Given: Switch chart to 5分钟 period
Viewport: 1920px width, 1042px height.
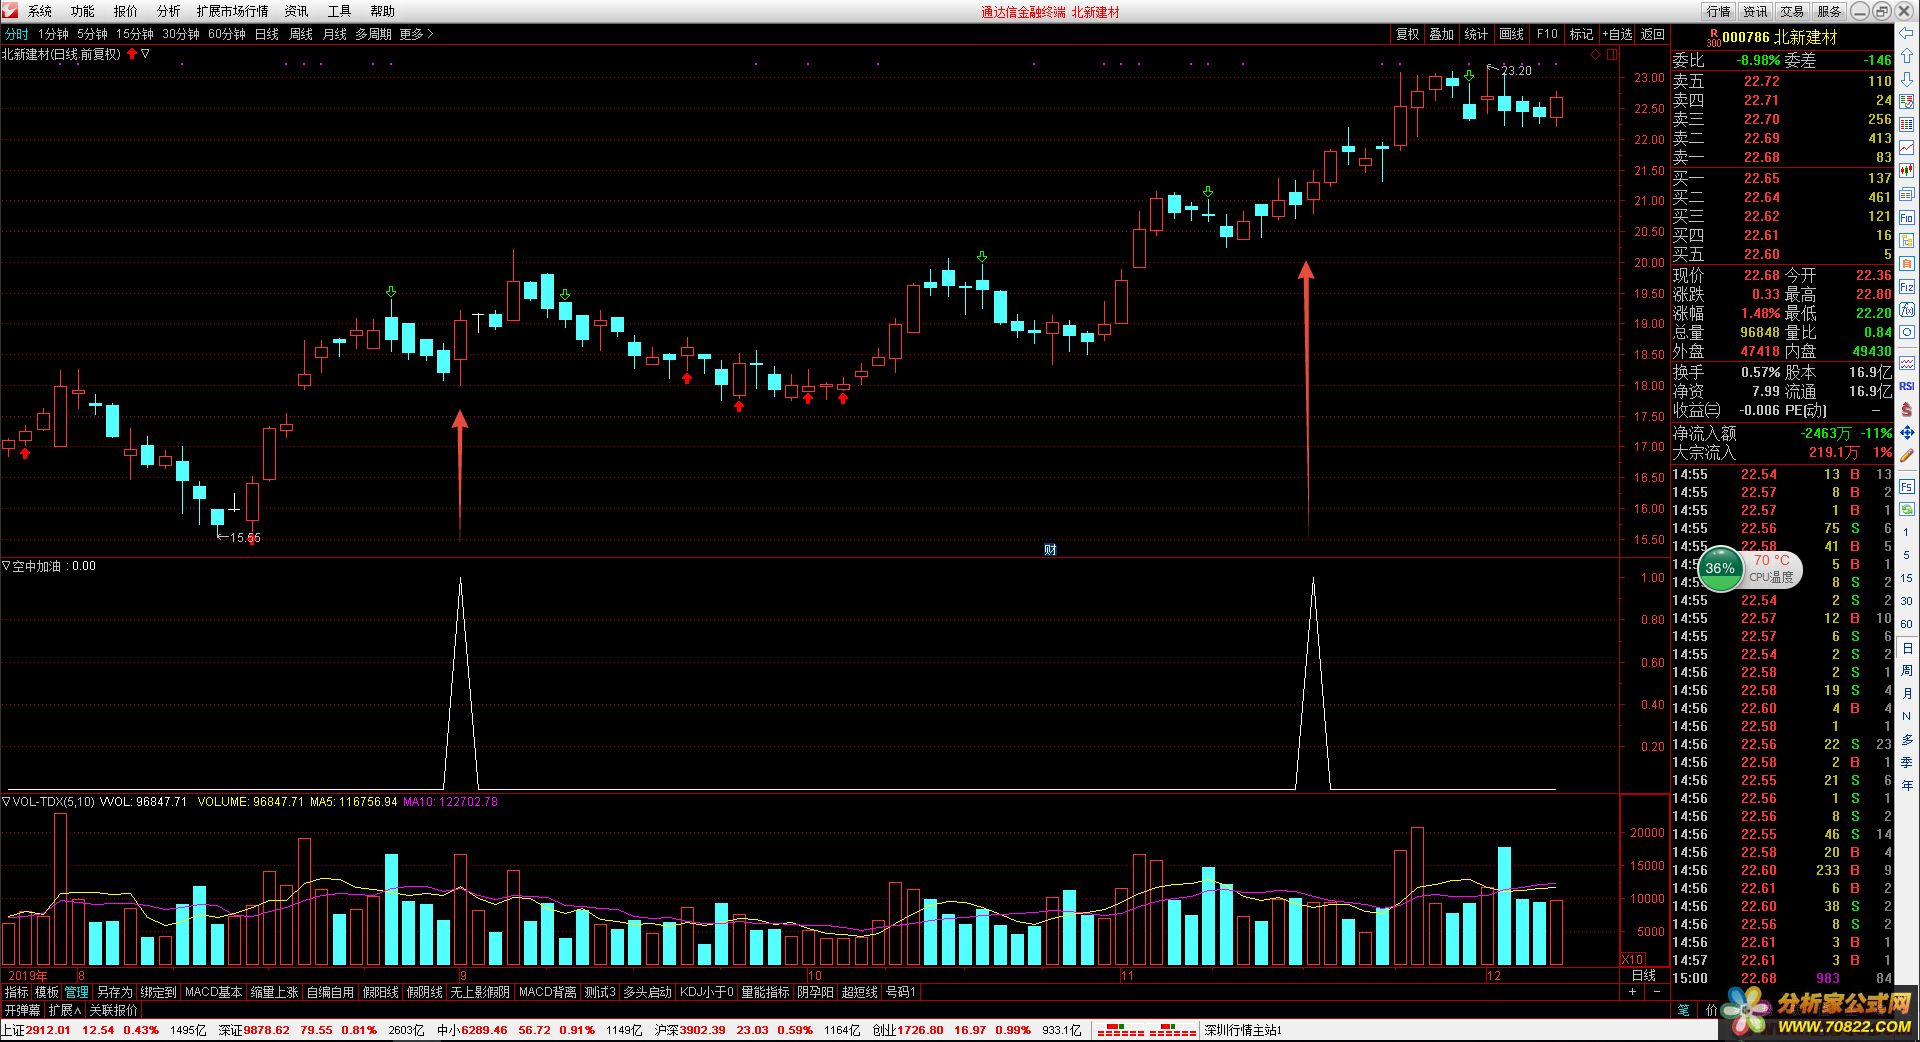Looking at the screenshot, I should tap(92, 34).
